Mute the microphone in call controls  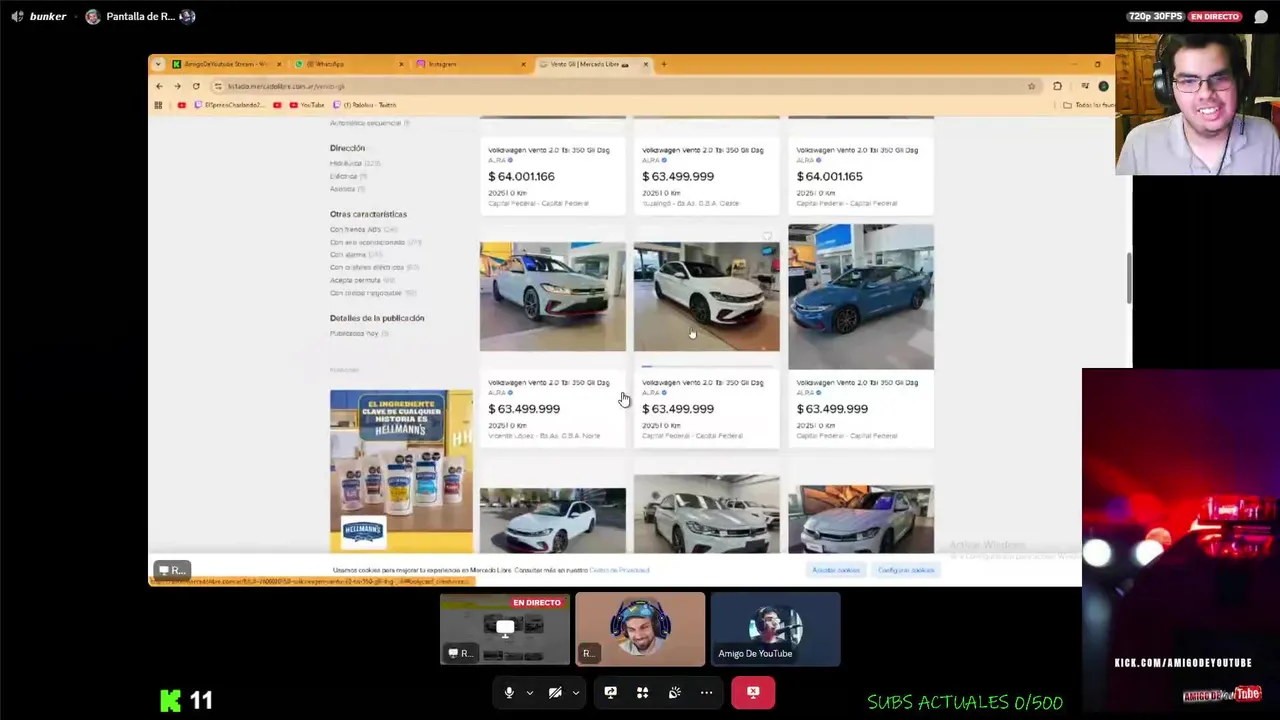point(509,692)
